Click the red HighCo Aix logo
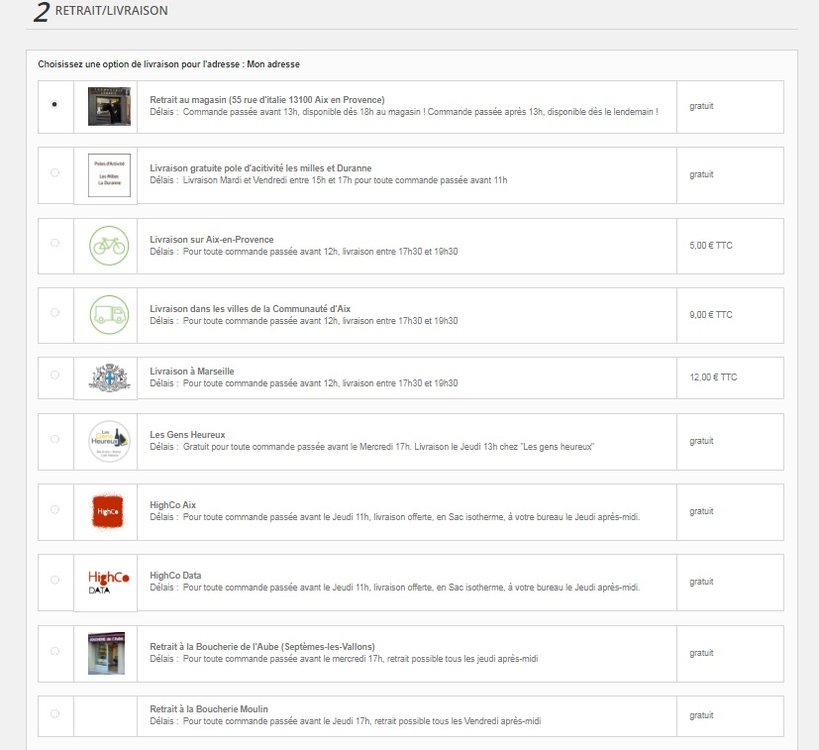 pyautogui.click(x=108, y=511)
